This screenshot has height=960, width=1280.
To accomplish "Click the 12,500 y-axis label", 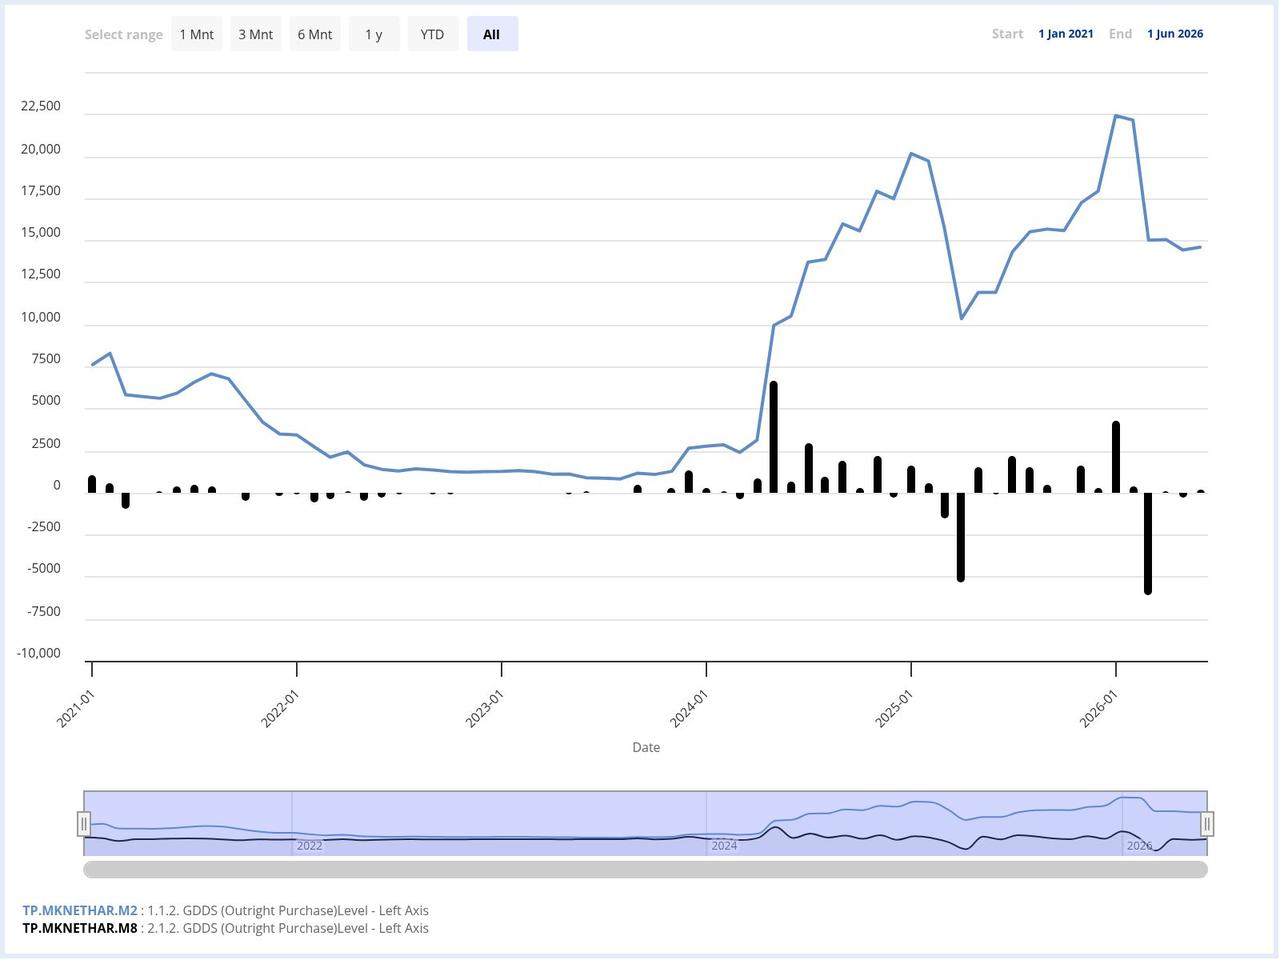I will point(41,274).
